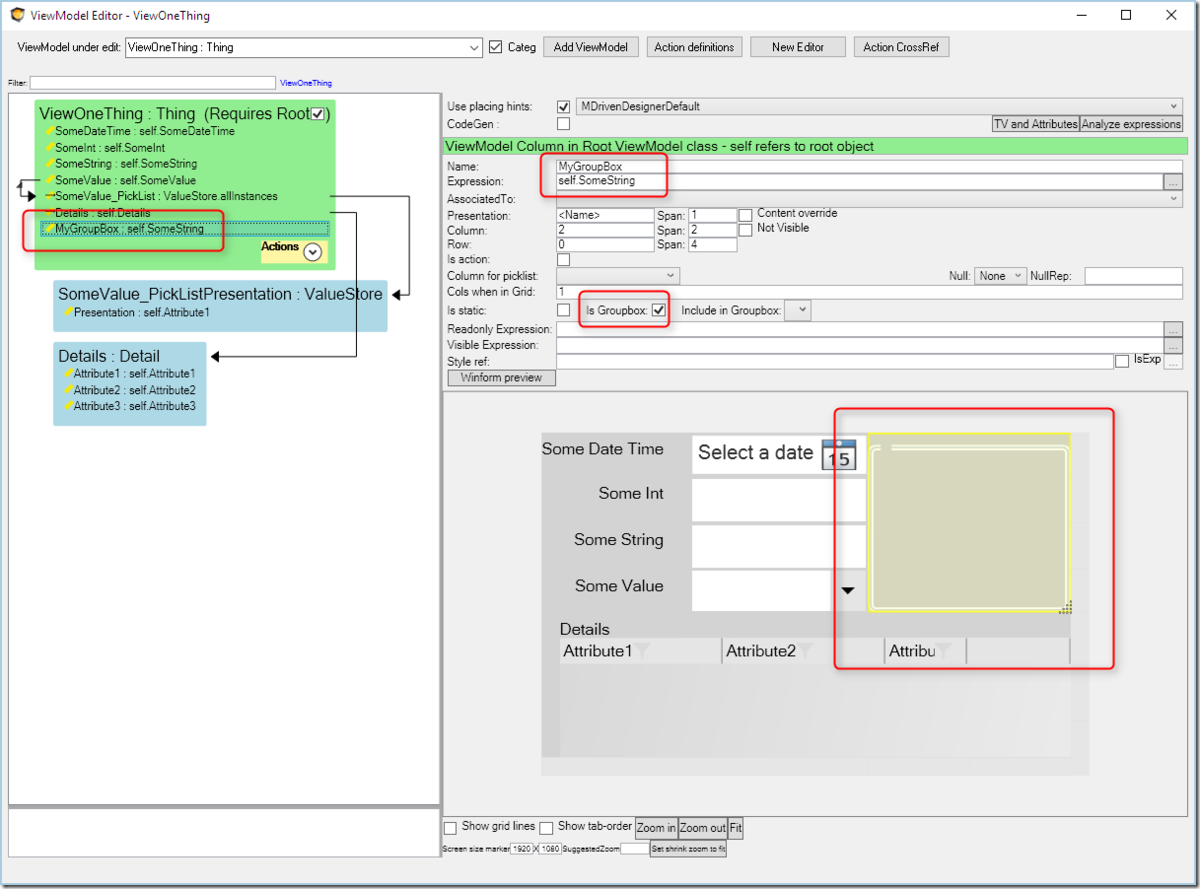Viewport: 1200px width, 889px height.
Task: Enable Show grid lines checkbox
Action: [x=450, y=828]
